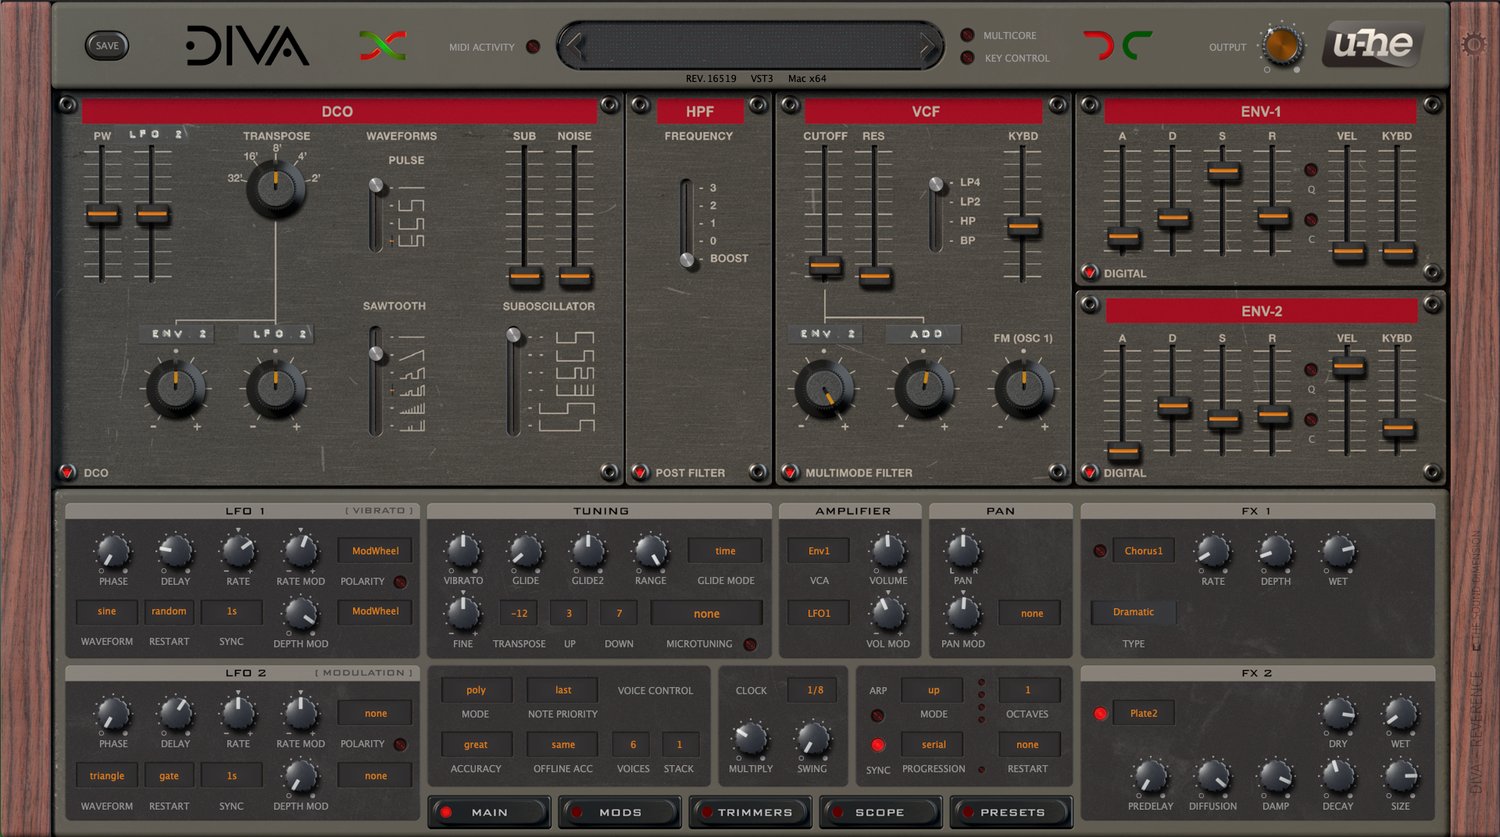The height and width of the screenshot is (837, 1500).
Task: Select next preset with right arrow
Action: (x=926, y=46)
